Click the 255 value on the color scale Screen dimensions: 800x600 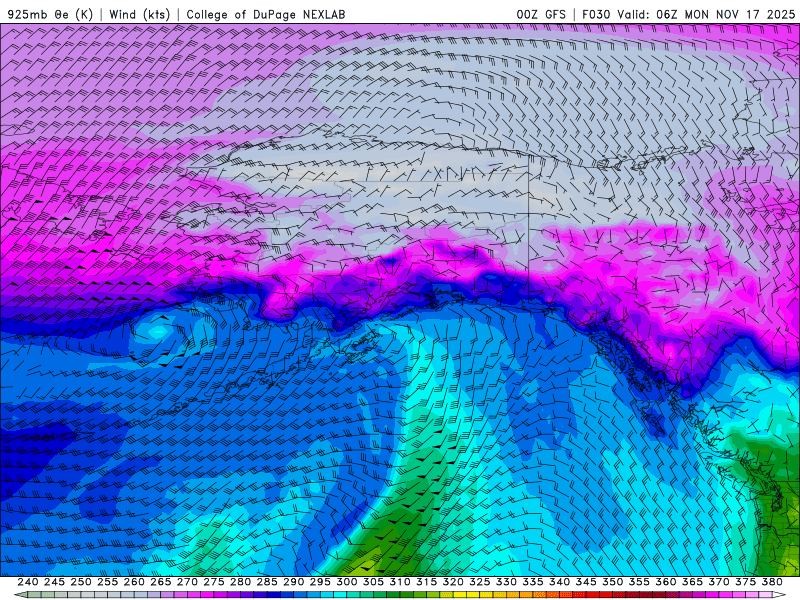point(107,582)
